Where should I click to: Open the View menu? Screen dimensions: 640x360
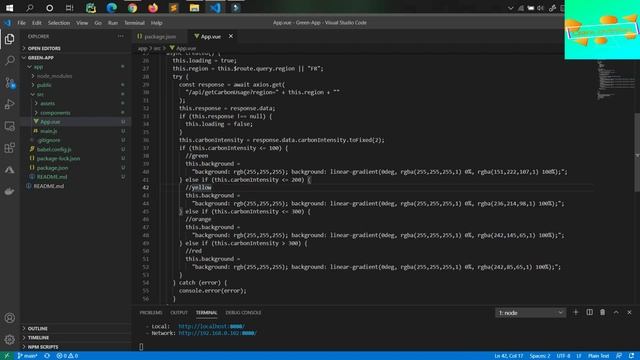click(82, 23)
